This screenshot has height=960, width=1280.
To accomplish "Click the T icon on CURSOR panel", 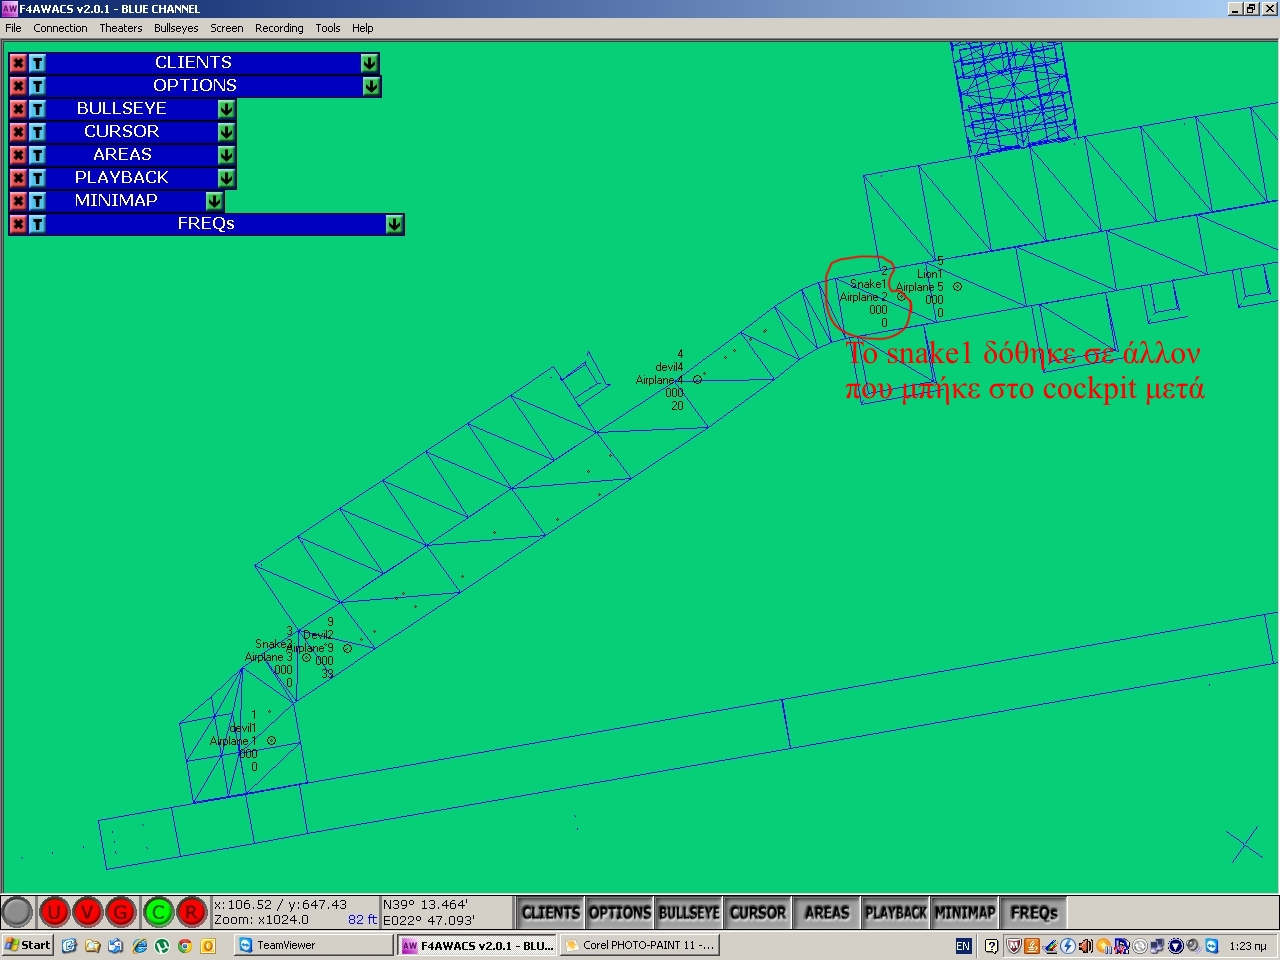I will 37,132.
